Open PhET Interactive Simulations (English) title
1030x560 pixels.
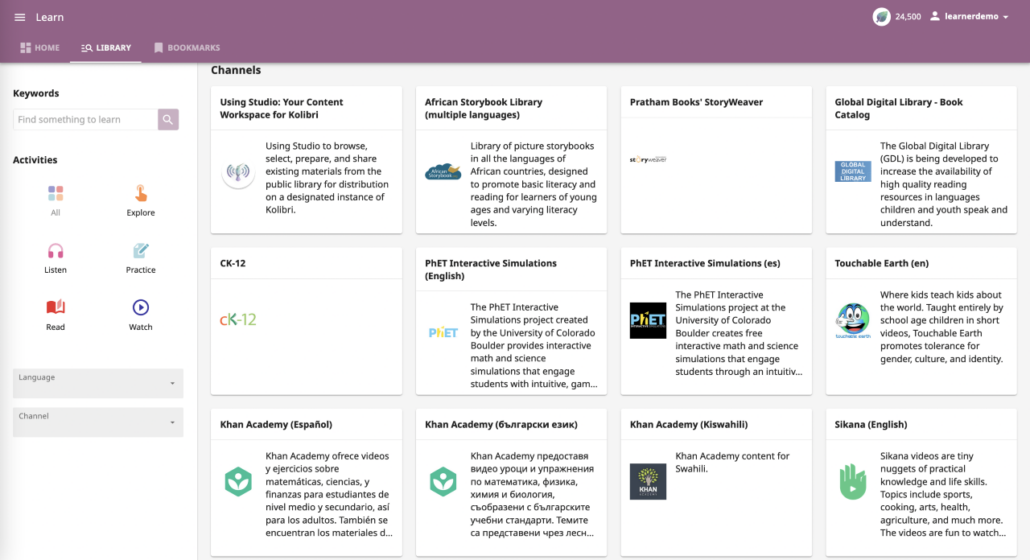tap(491, 269)
